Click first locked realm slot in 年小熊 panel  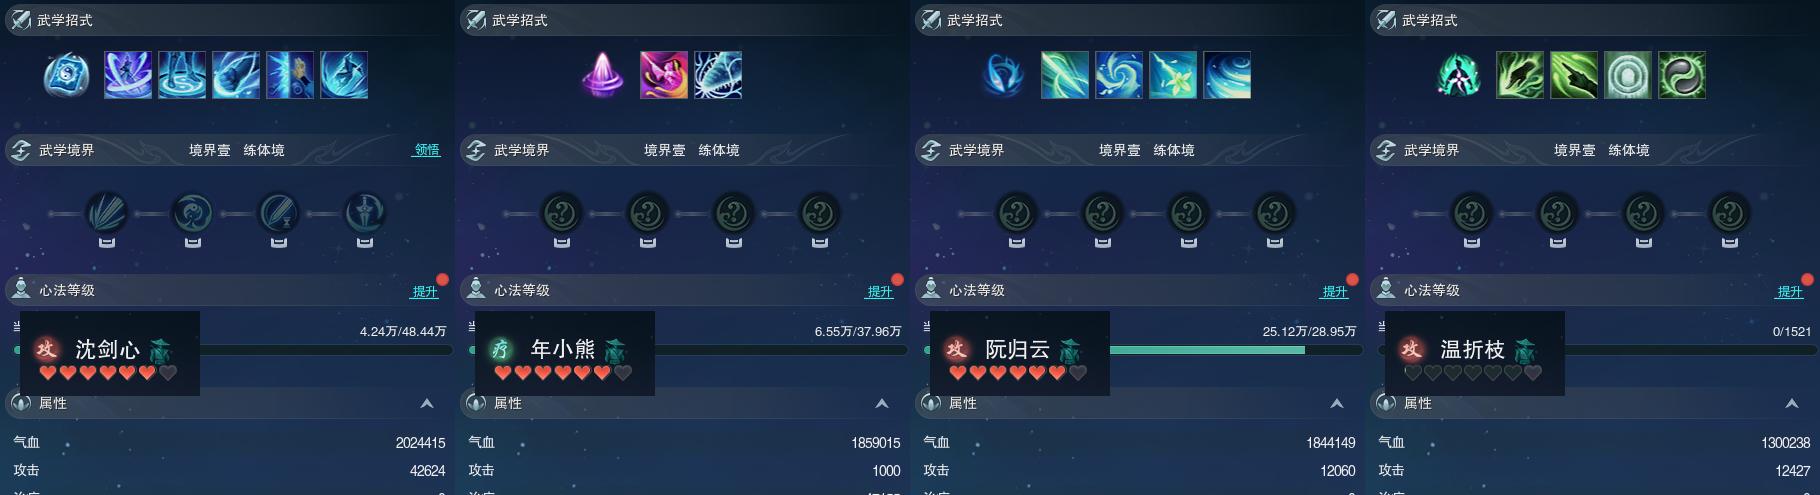(562, 213)
